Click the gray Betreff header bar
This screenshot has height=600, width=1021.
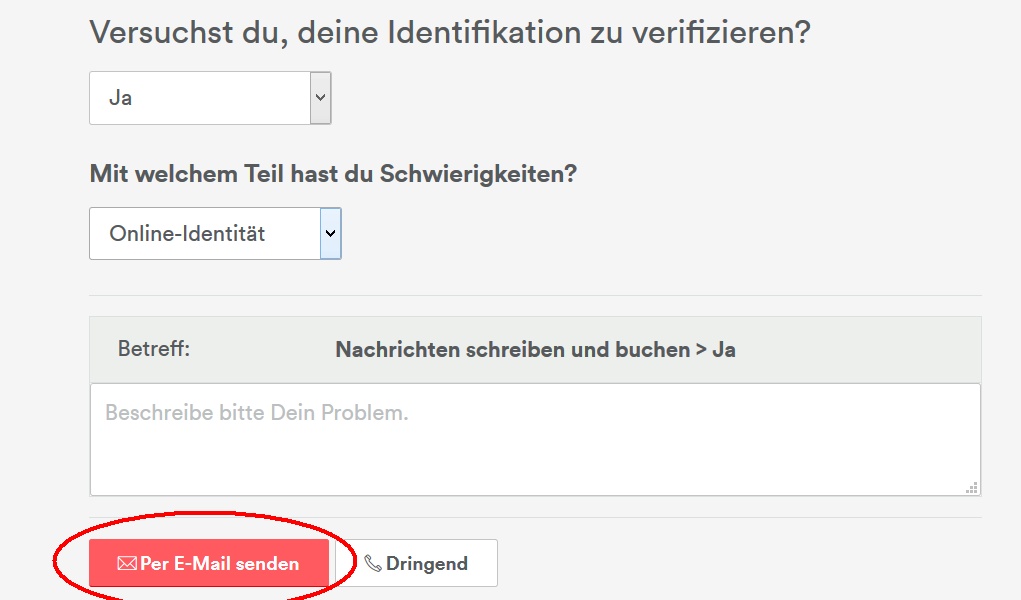[x=850, y=350]
